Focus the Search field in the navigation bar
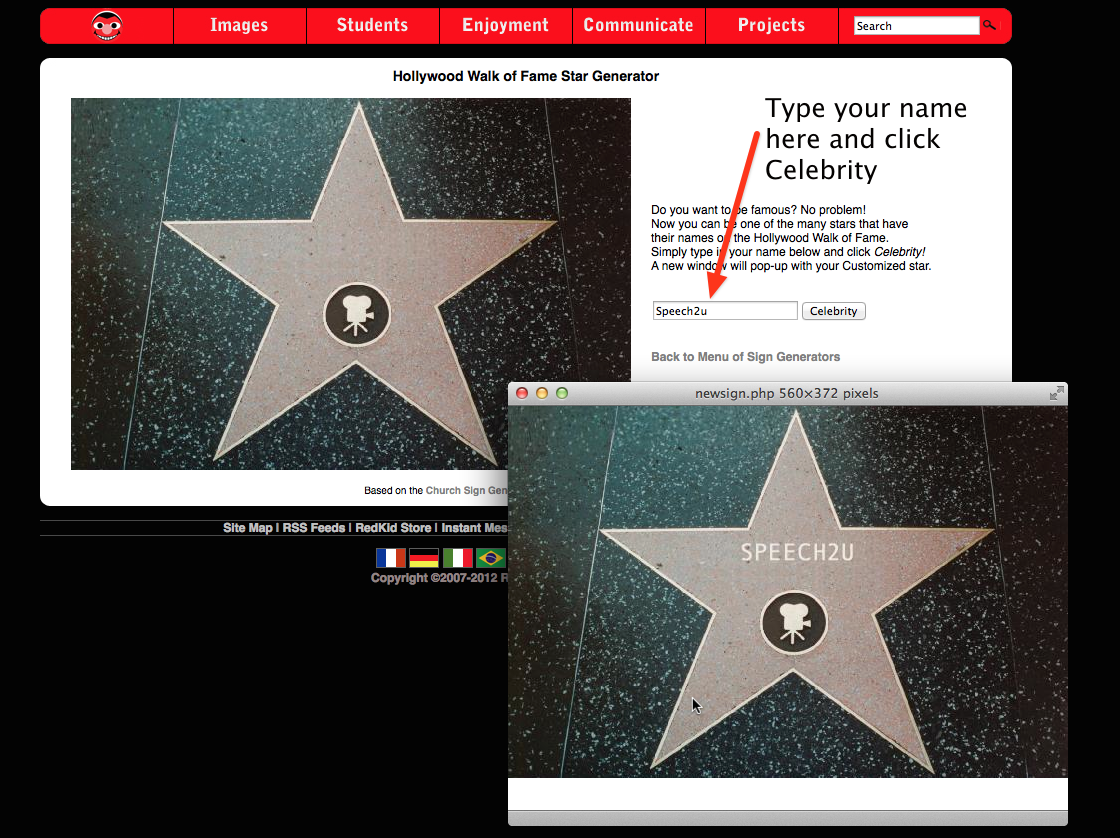The height and width of the screenshot is (838, 1120). pos(916,26)
